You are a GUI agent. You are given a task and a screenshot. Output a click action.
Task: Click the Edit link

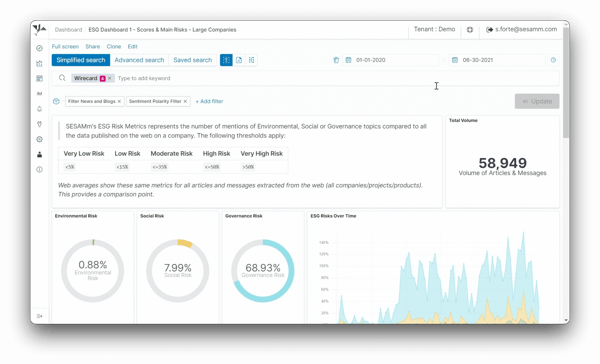pos(132,47)
